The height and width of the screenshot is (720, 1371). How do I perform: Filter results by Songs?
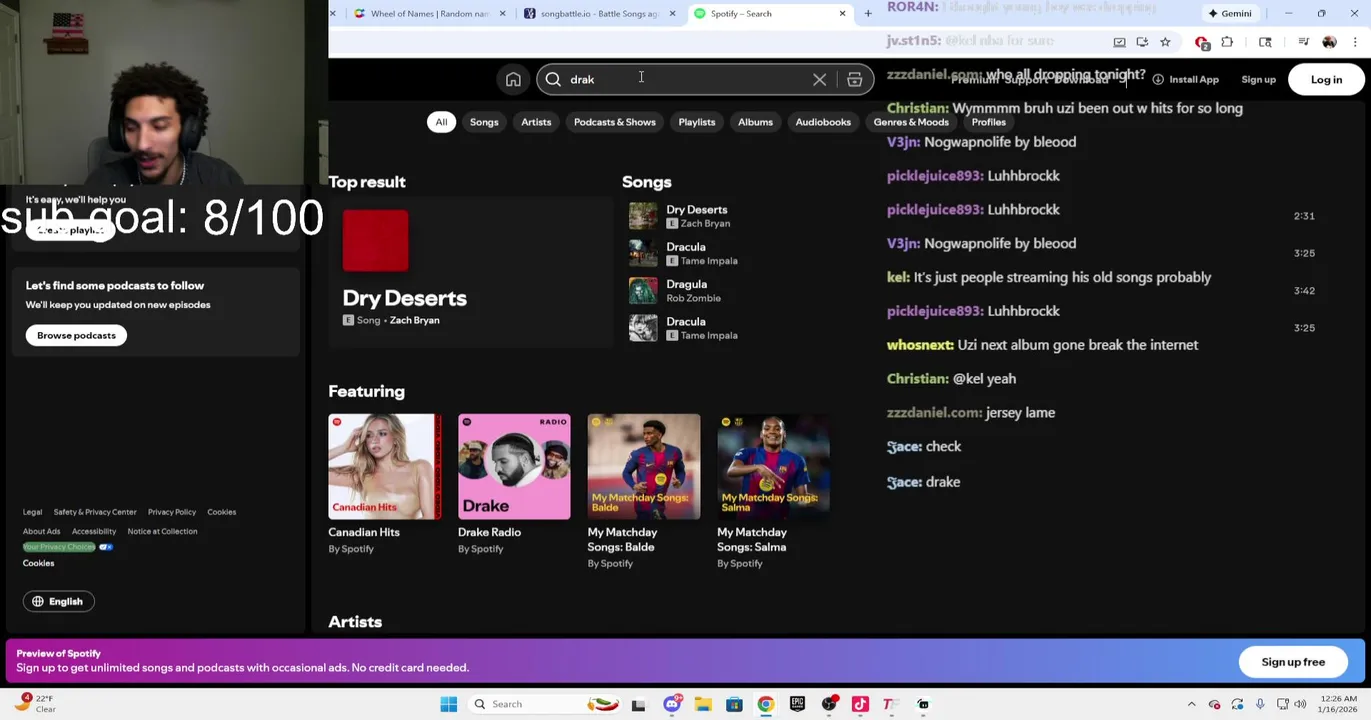coord(484,122)
